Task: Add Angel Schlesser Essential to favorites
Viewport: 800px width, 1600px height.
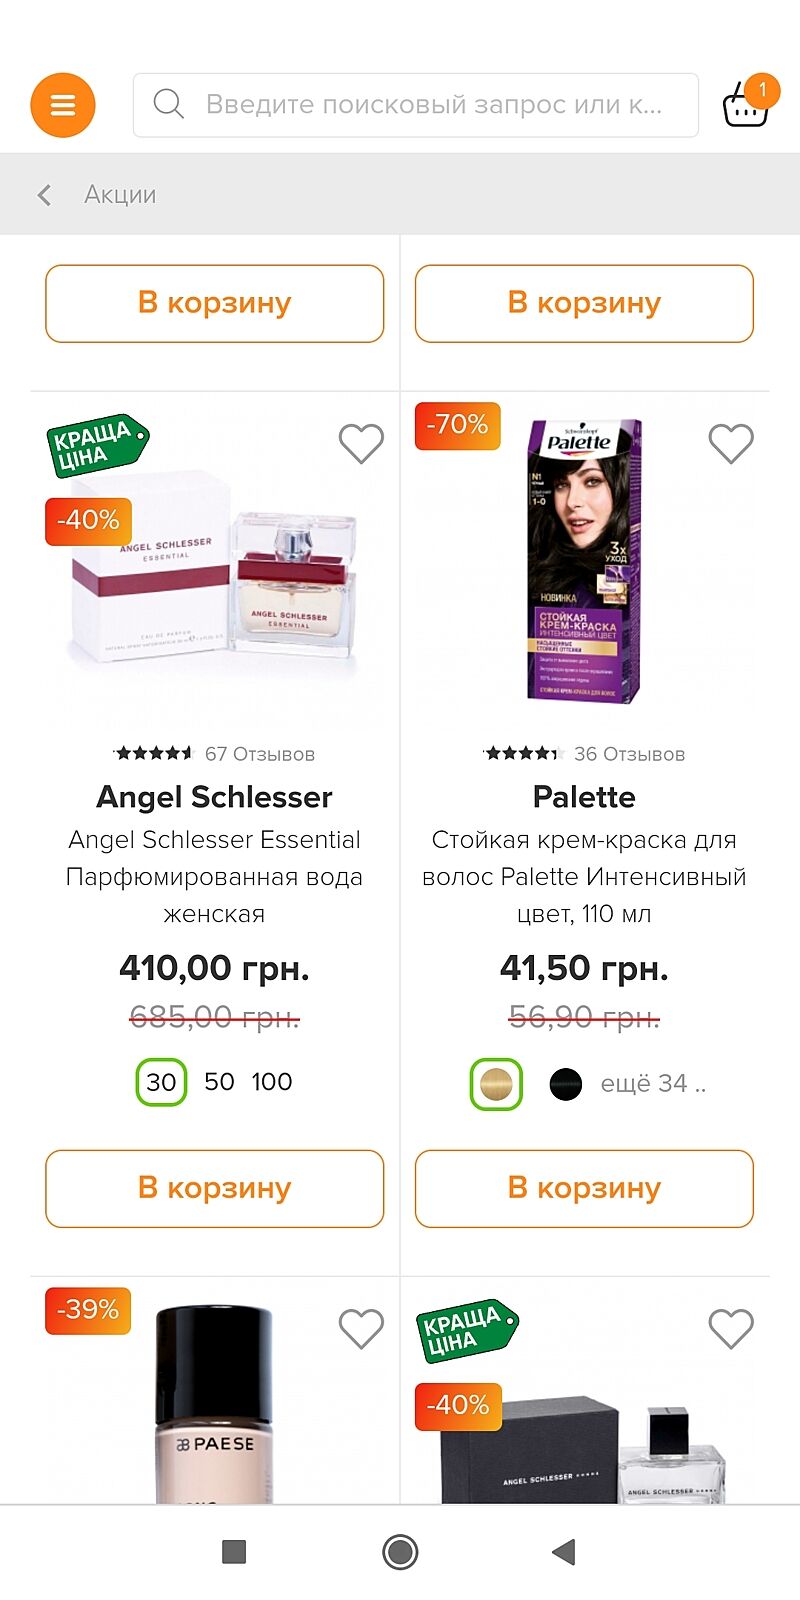Action: 361,443
